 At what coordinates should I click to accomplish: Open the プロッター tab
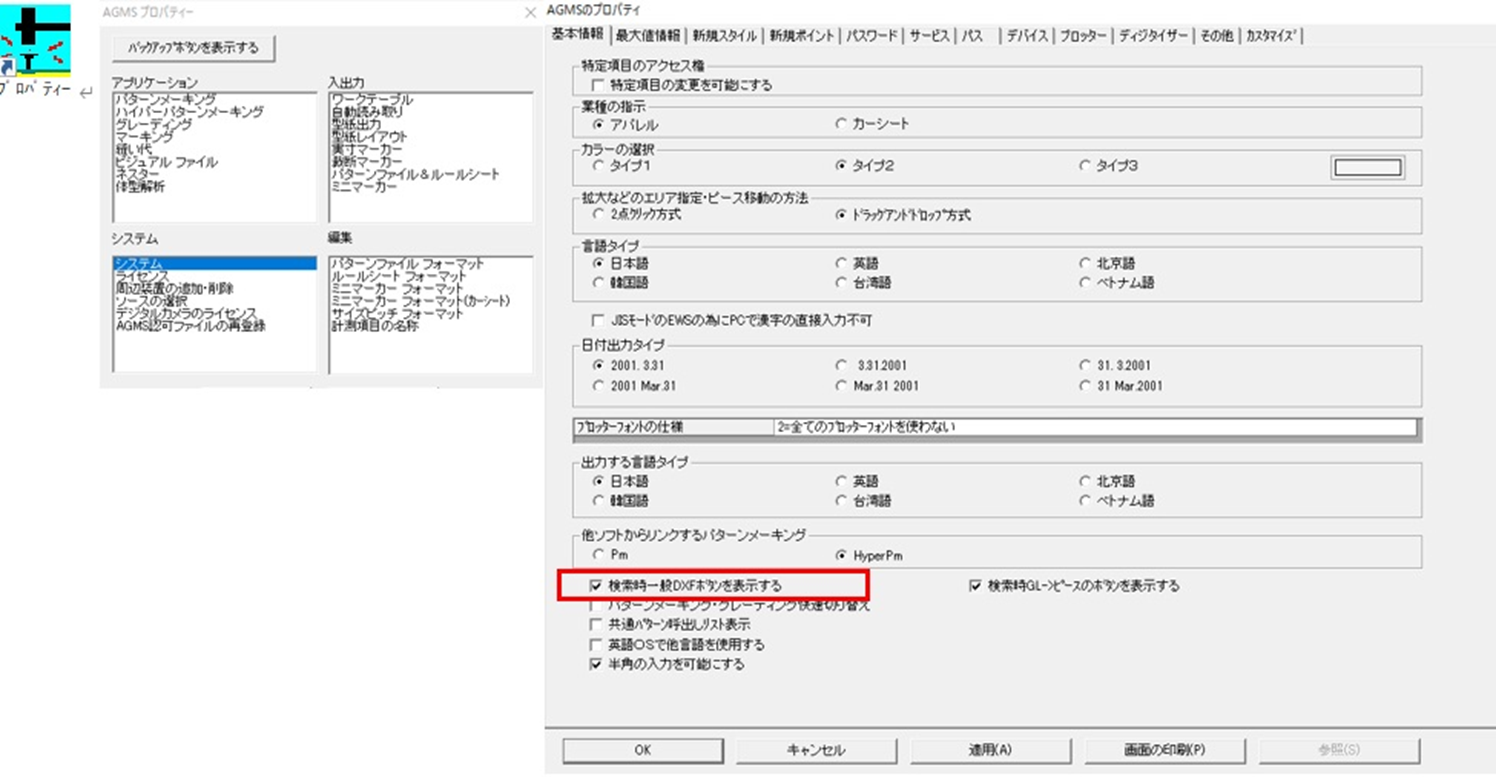pos(1083,35)
